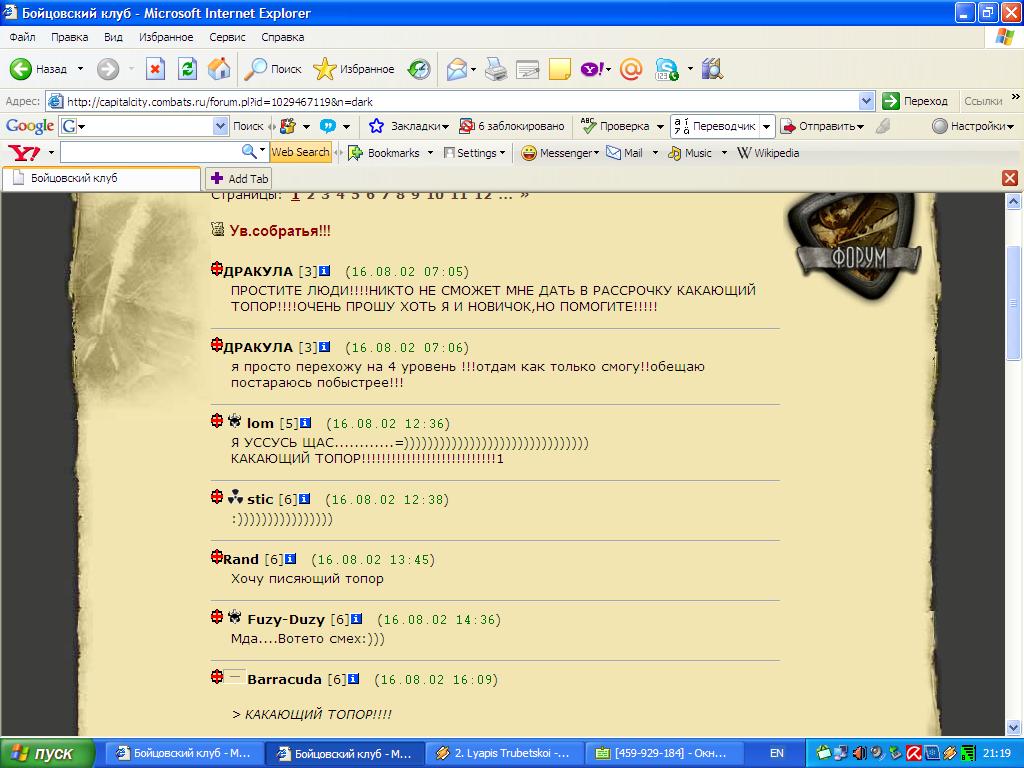Click the Переход go button
Image resolution: width=1024 pixels, height=768 pixels.
point(915,101)
